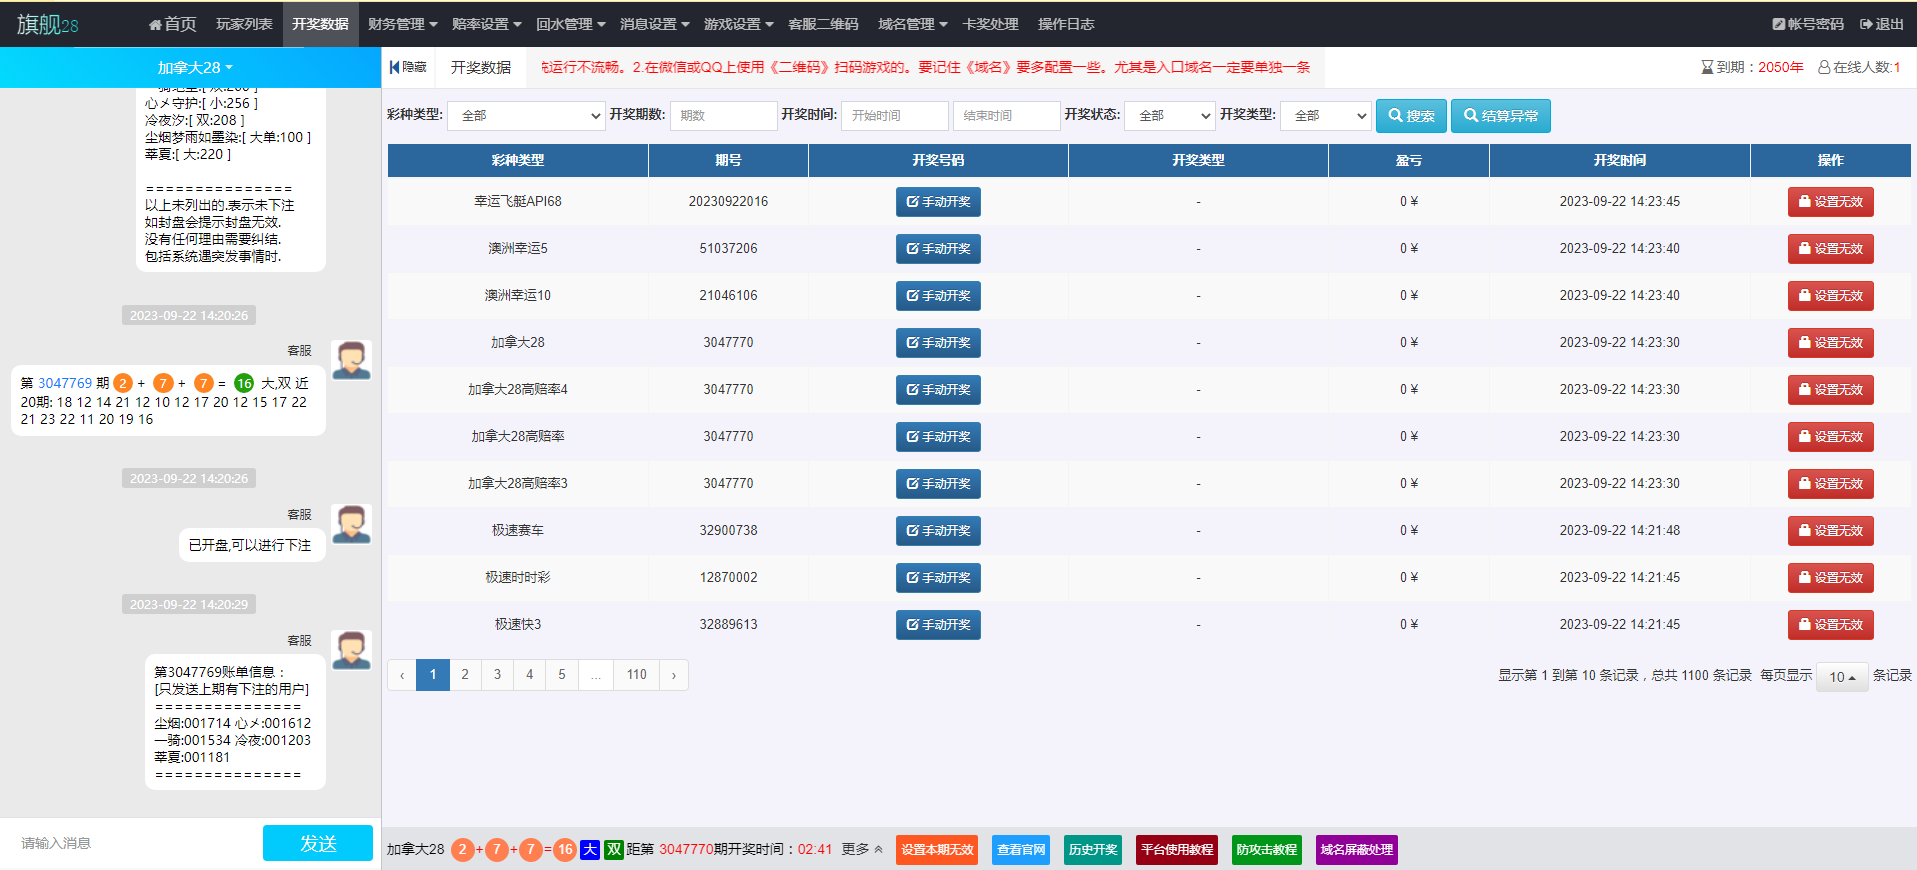Open the 财务管理 menu
This screenshot has width=1917, height=870.
[x=402, y=24]
